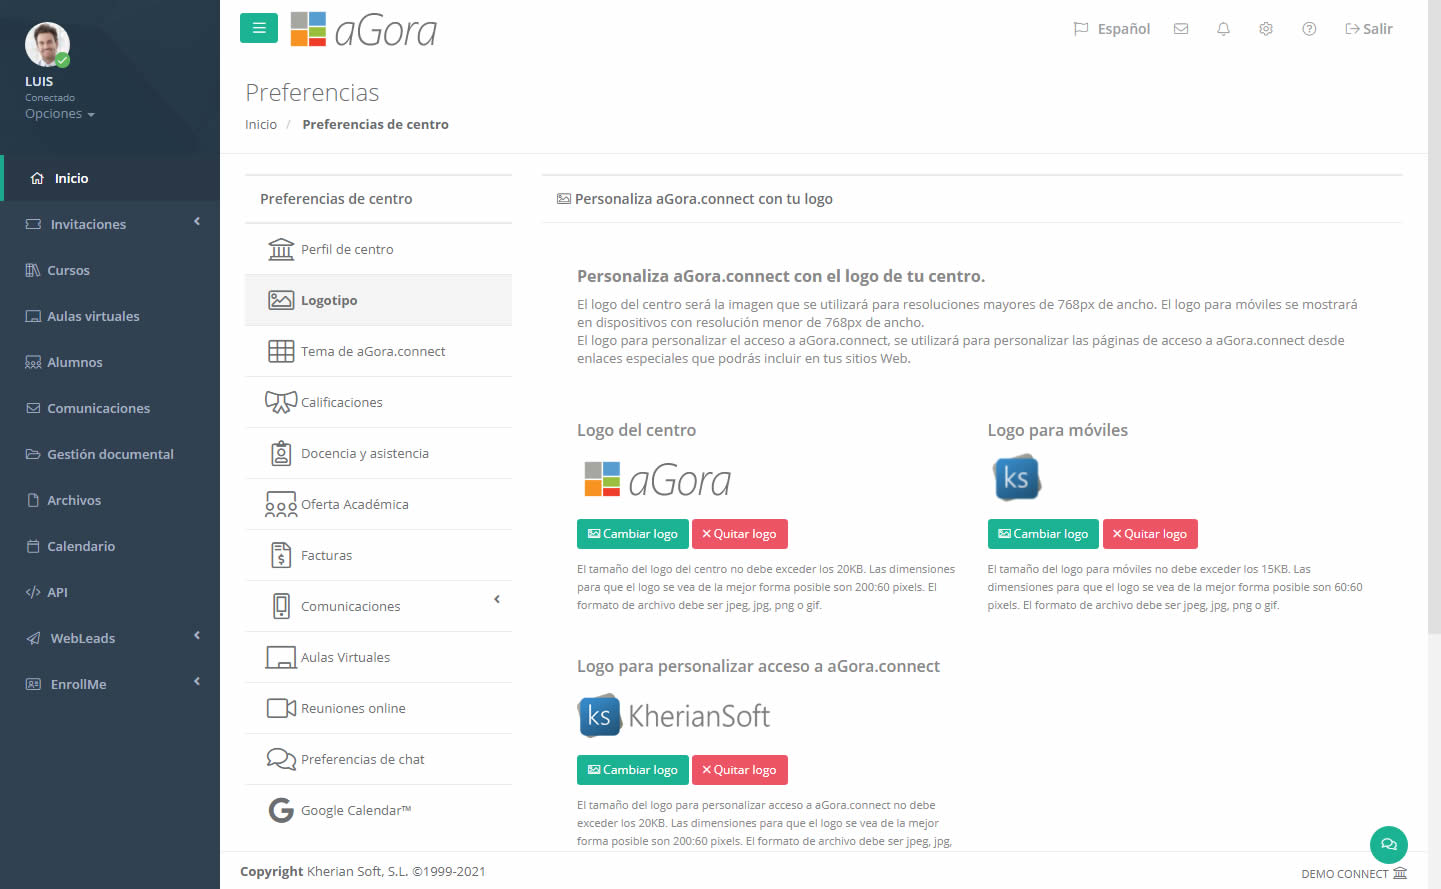Open Aulas Virtuales preferences
Screen dimensions: 1441x889
(378, 657)
